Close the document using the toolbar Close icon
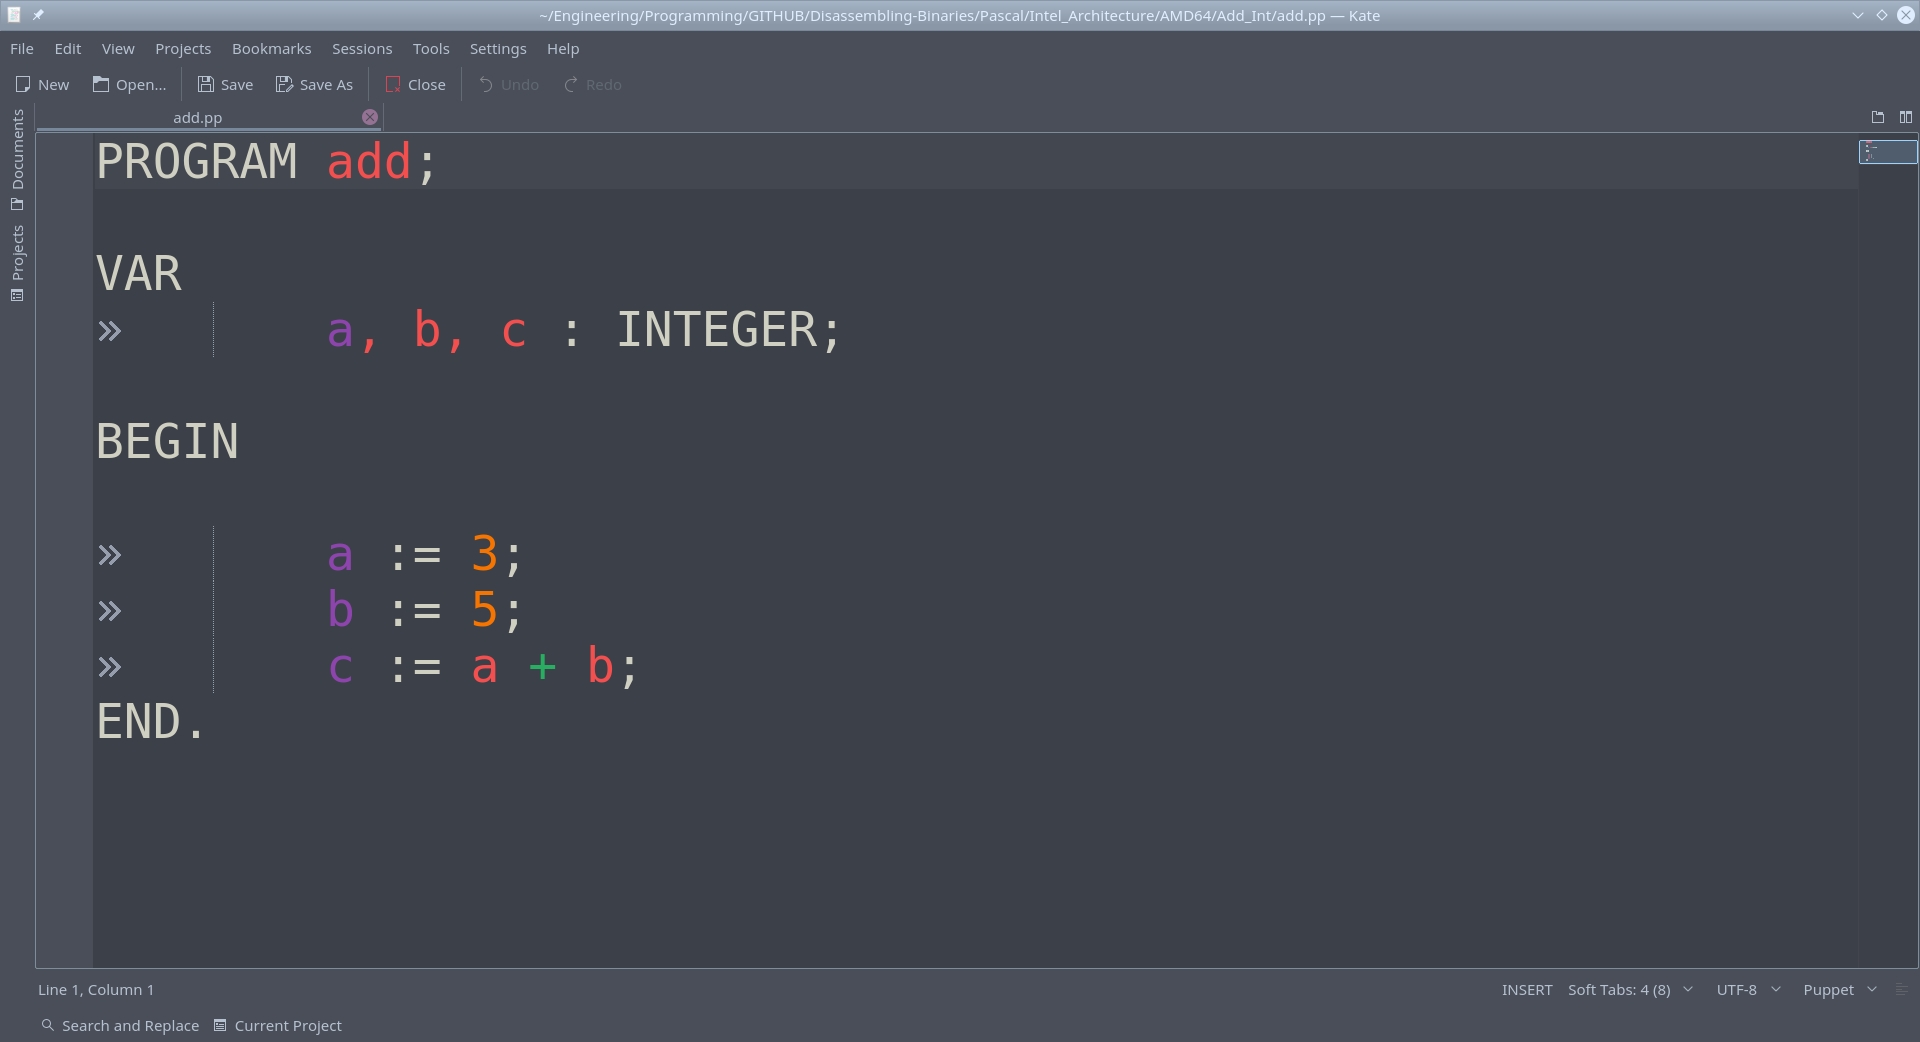Viewport: 1920px width, 1042px height. click(393, 85)
